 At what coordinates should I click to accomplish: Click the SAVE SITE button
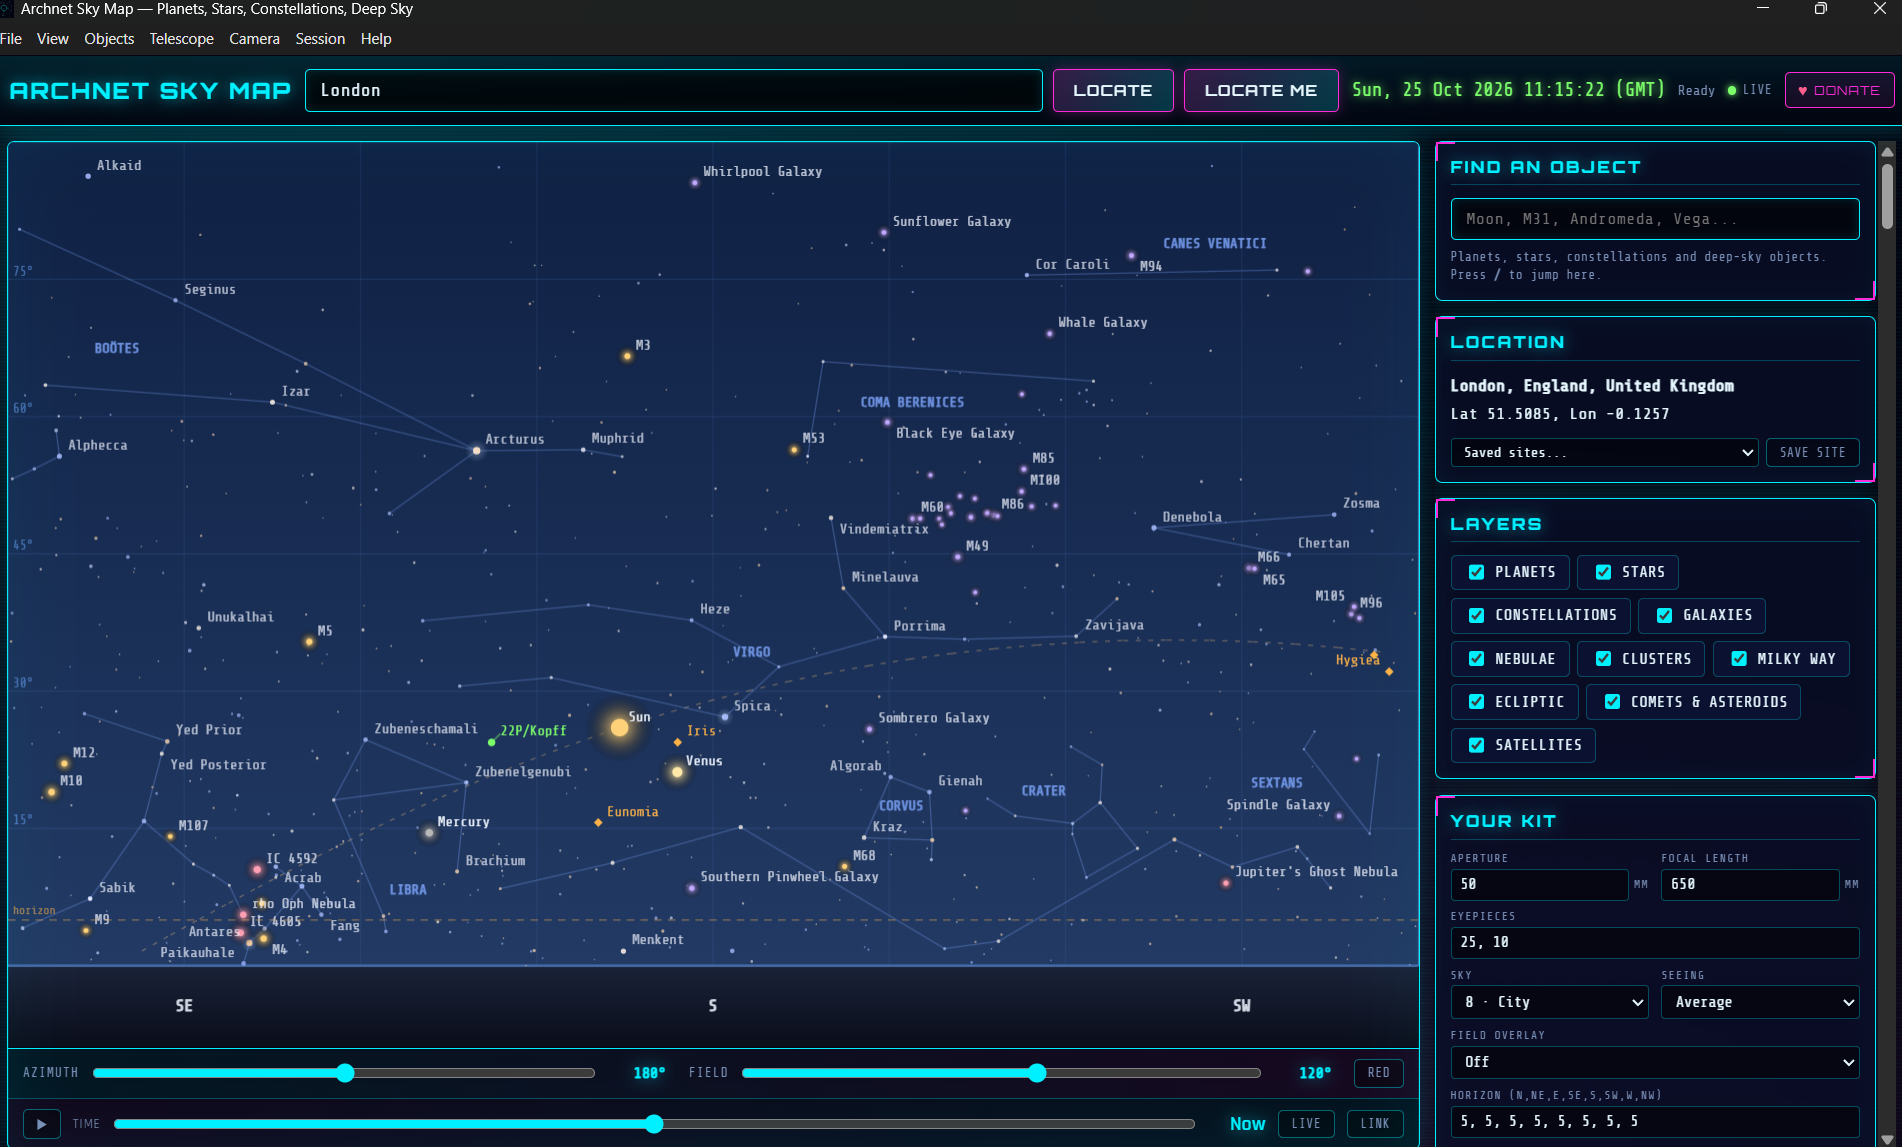click(1812, 453)
